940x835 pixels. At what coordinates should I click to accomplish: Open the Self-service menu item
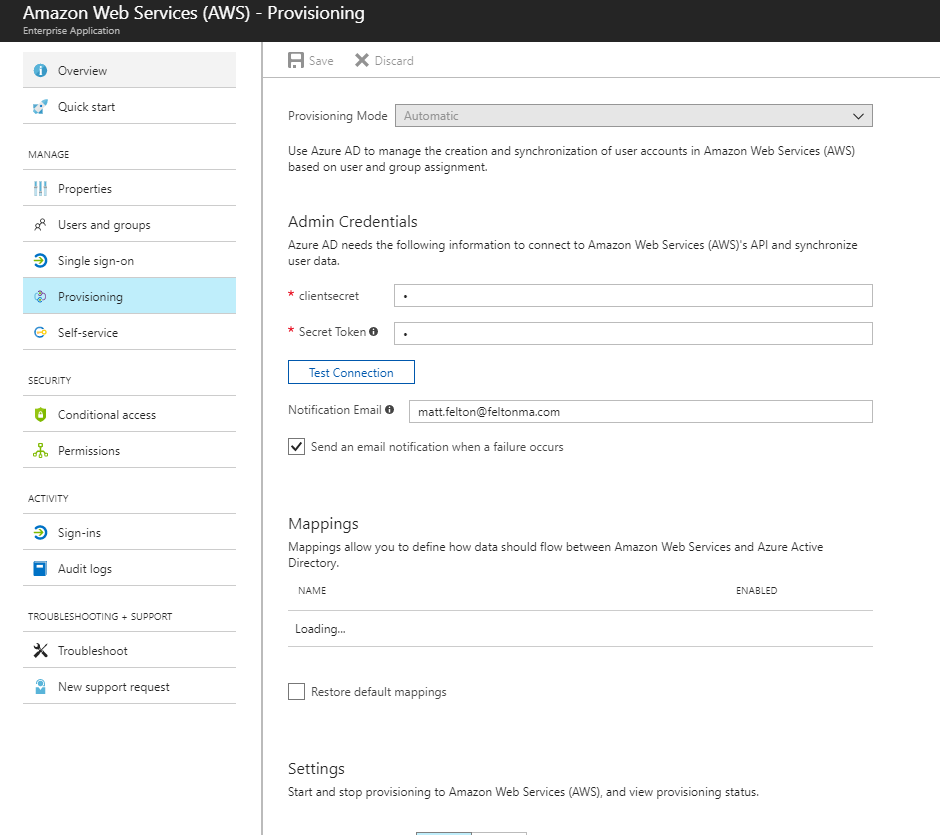[129, 333]
